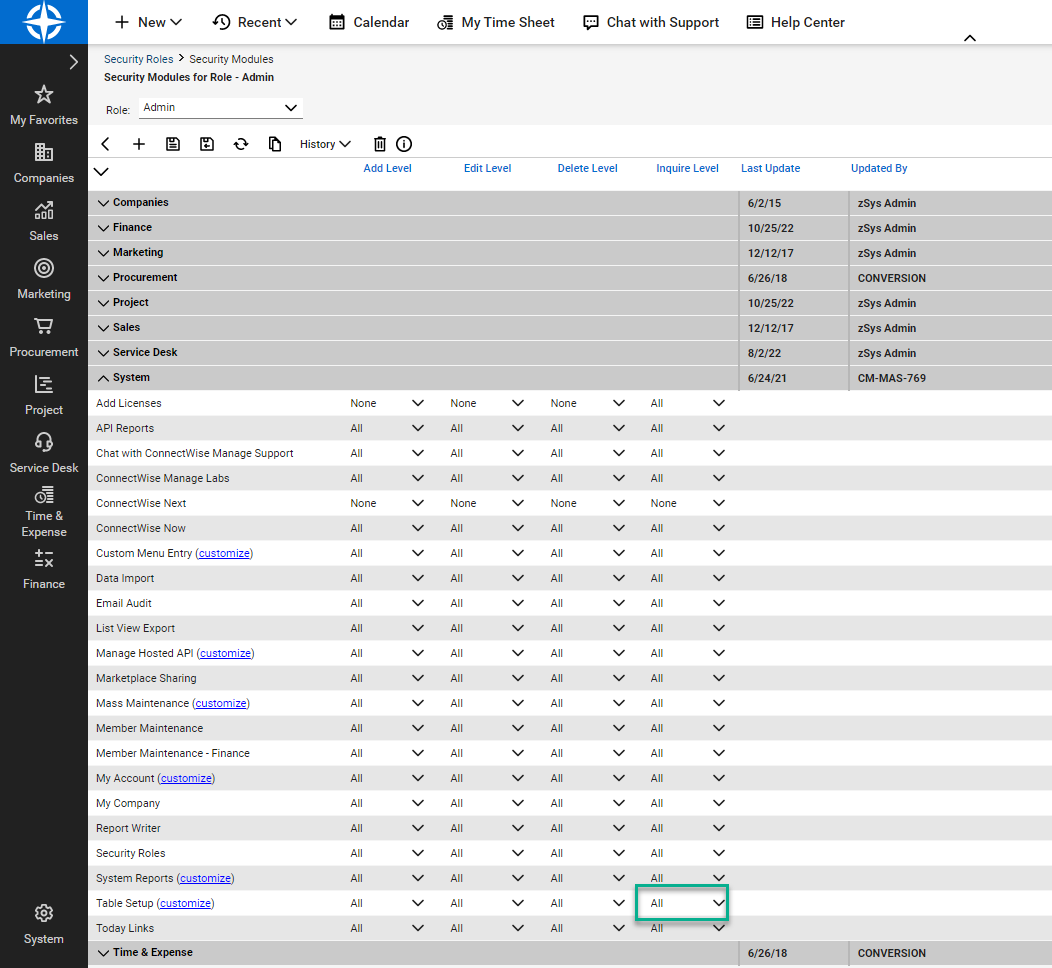Expand the Finance module group
The width and height of the screenshot is (1052, 968).
[103, 228]
